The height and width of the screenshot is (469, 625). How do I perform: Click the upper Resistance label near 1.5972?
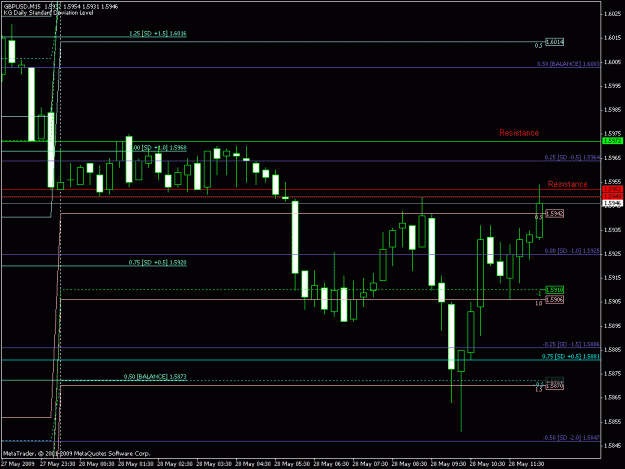(x=519, y=133)
